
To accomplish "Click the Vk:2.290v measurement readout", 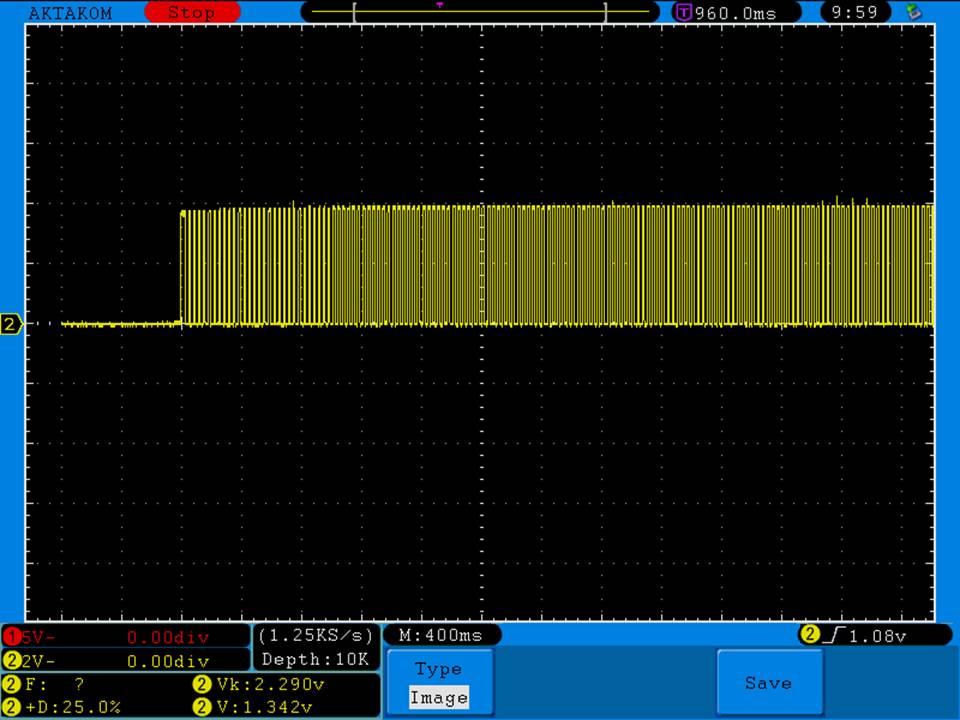I will (x=268, y=685).
